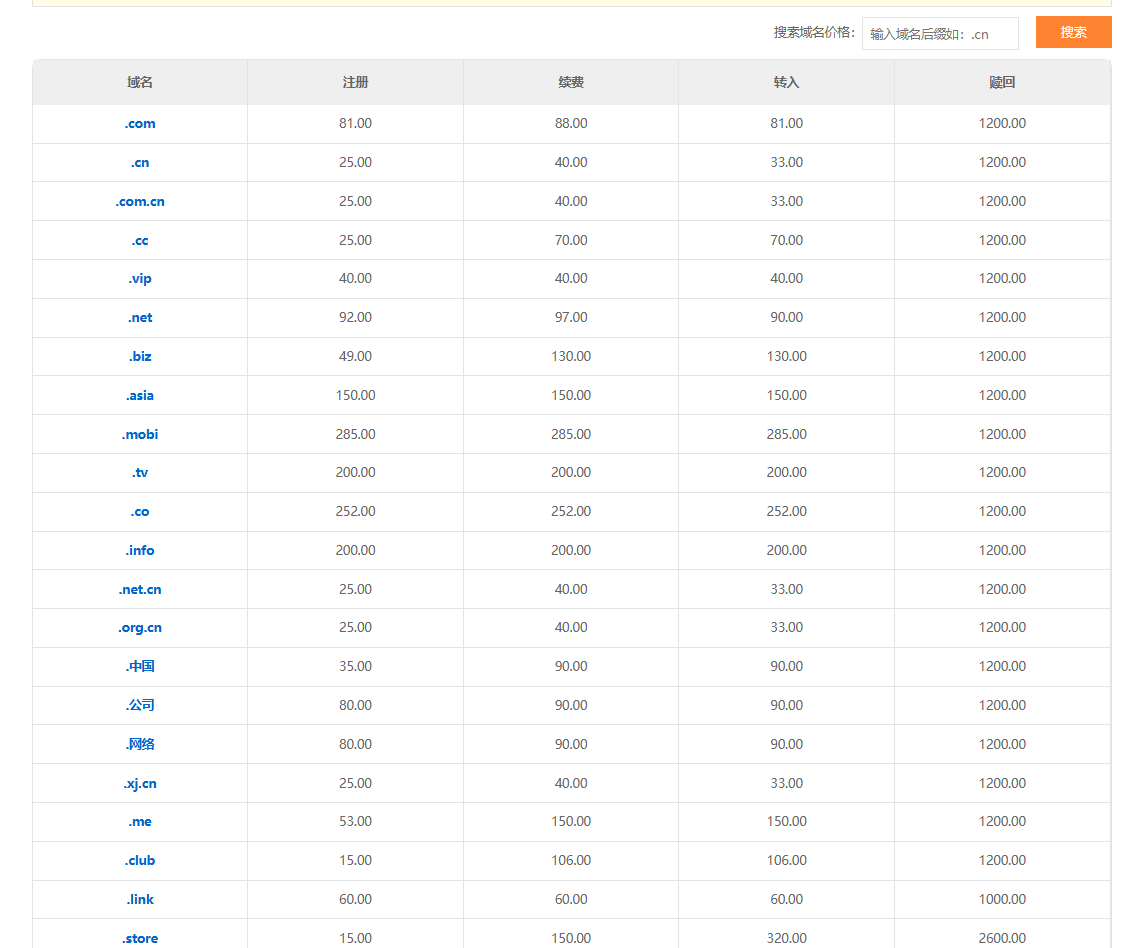Open the .asia domain link

tap(139, 396)
